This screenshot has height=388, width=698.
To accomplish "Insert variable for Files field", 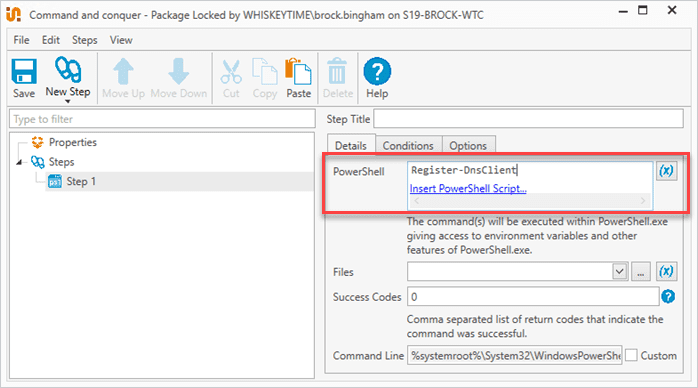I will [x=666, y=271].
